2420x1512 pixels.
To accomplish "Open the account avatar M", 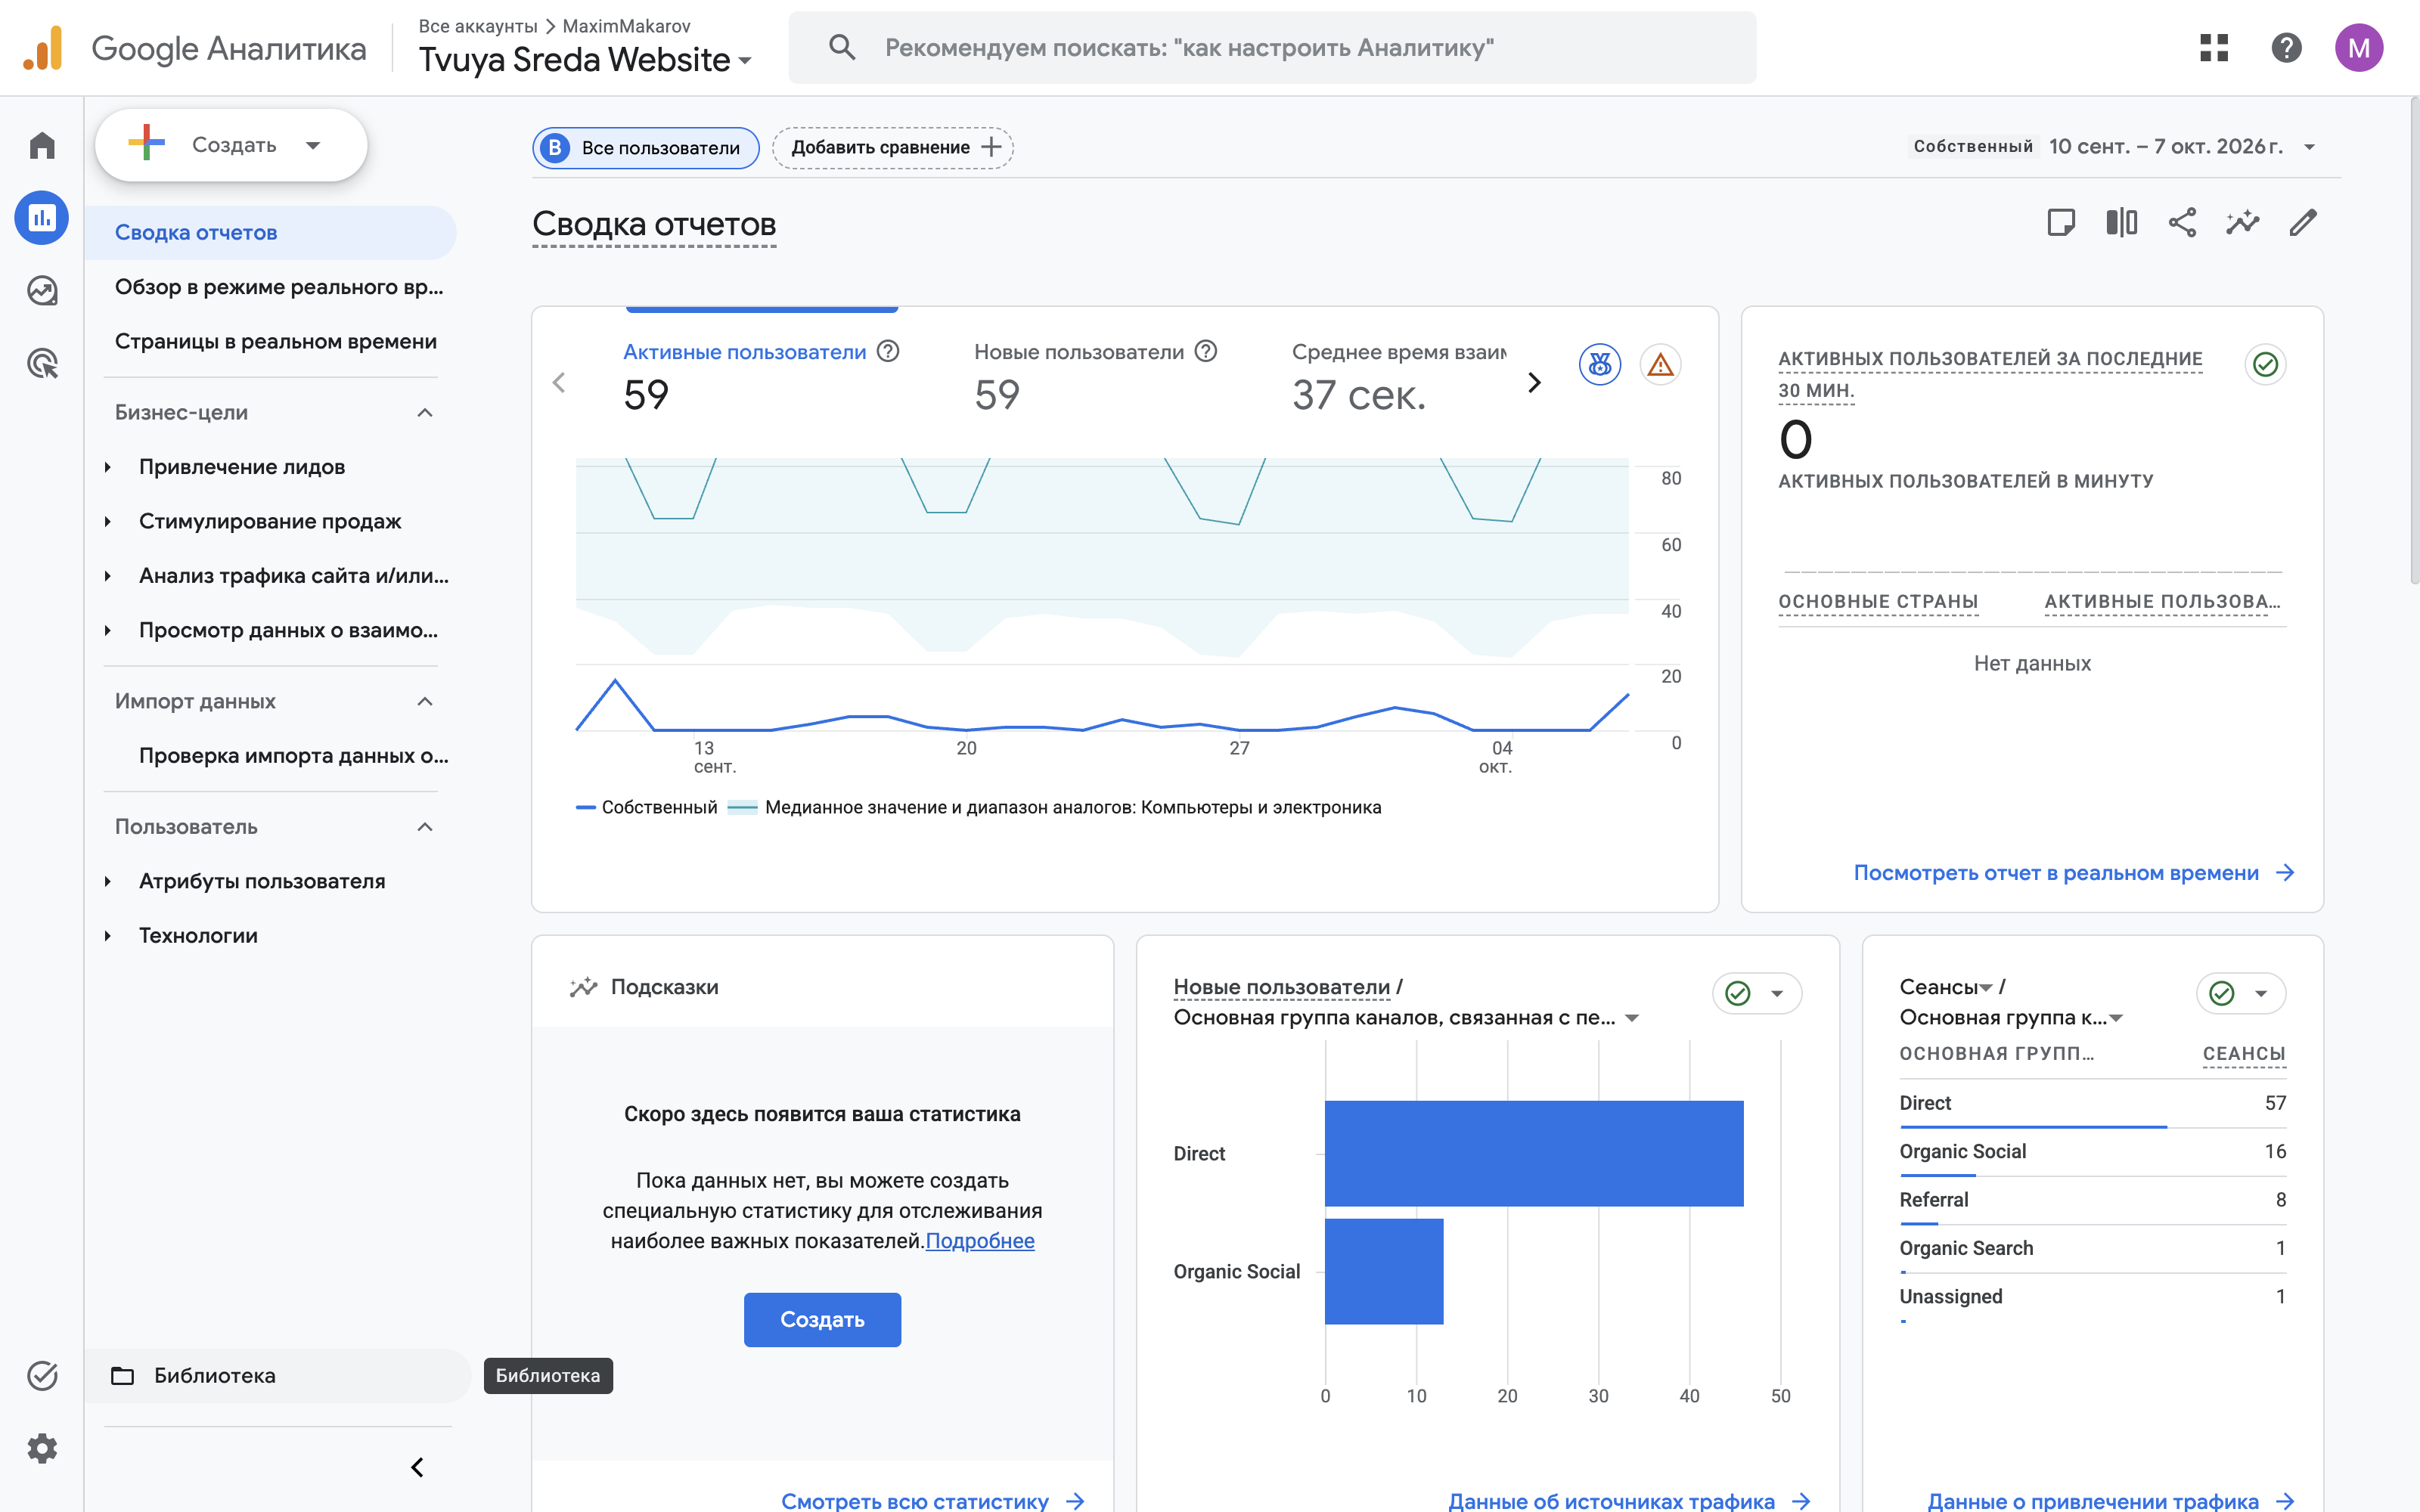I will pos(2359,48).
